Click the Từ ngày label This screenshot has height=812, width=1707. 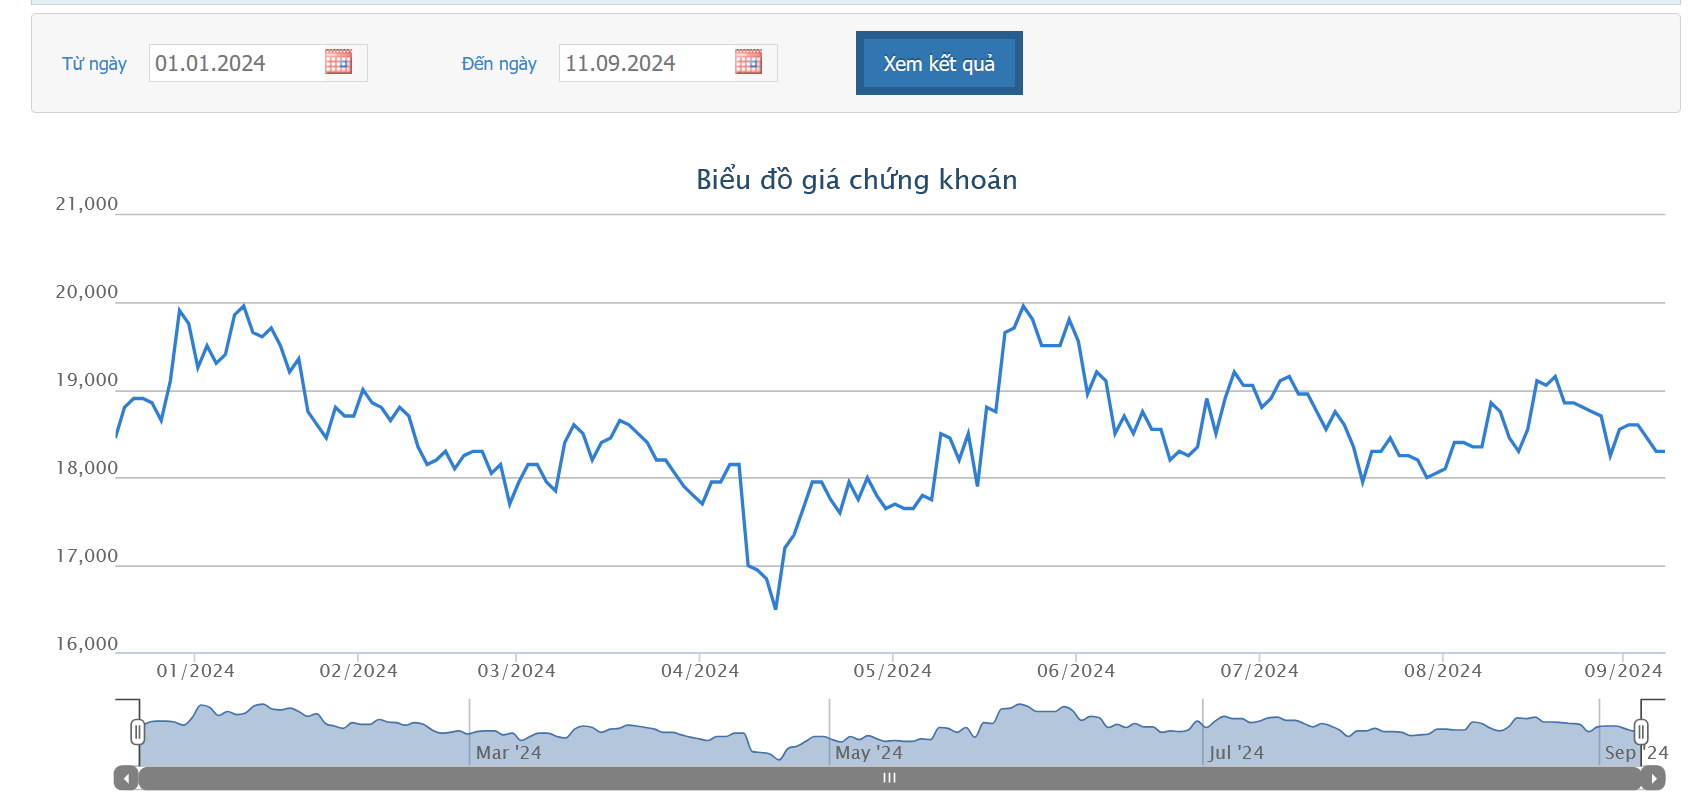pos(94,64)
